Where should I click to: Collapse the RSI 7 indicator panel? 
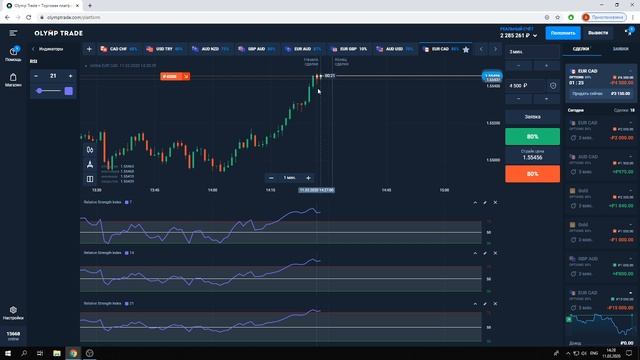tap(475, 202)
